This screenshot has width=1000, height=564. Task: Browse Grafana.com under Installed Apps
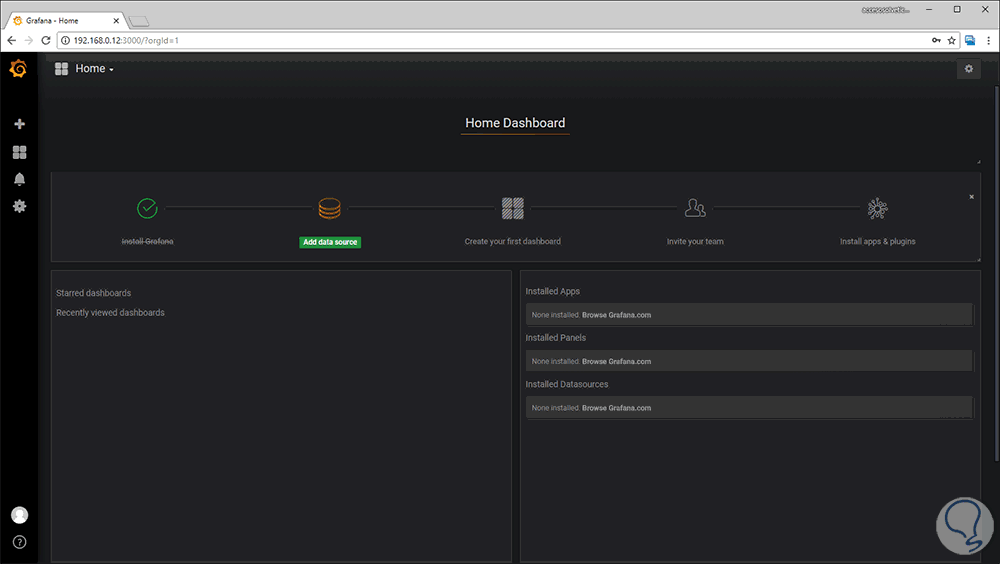617,315
